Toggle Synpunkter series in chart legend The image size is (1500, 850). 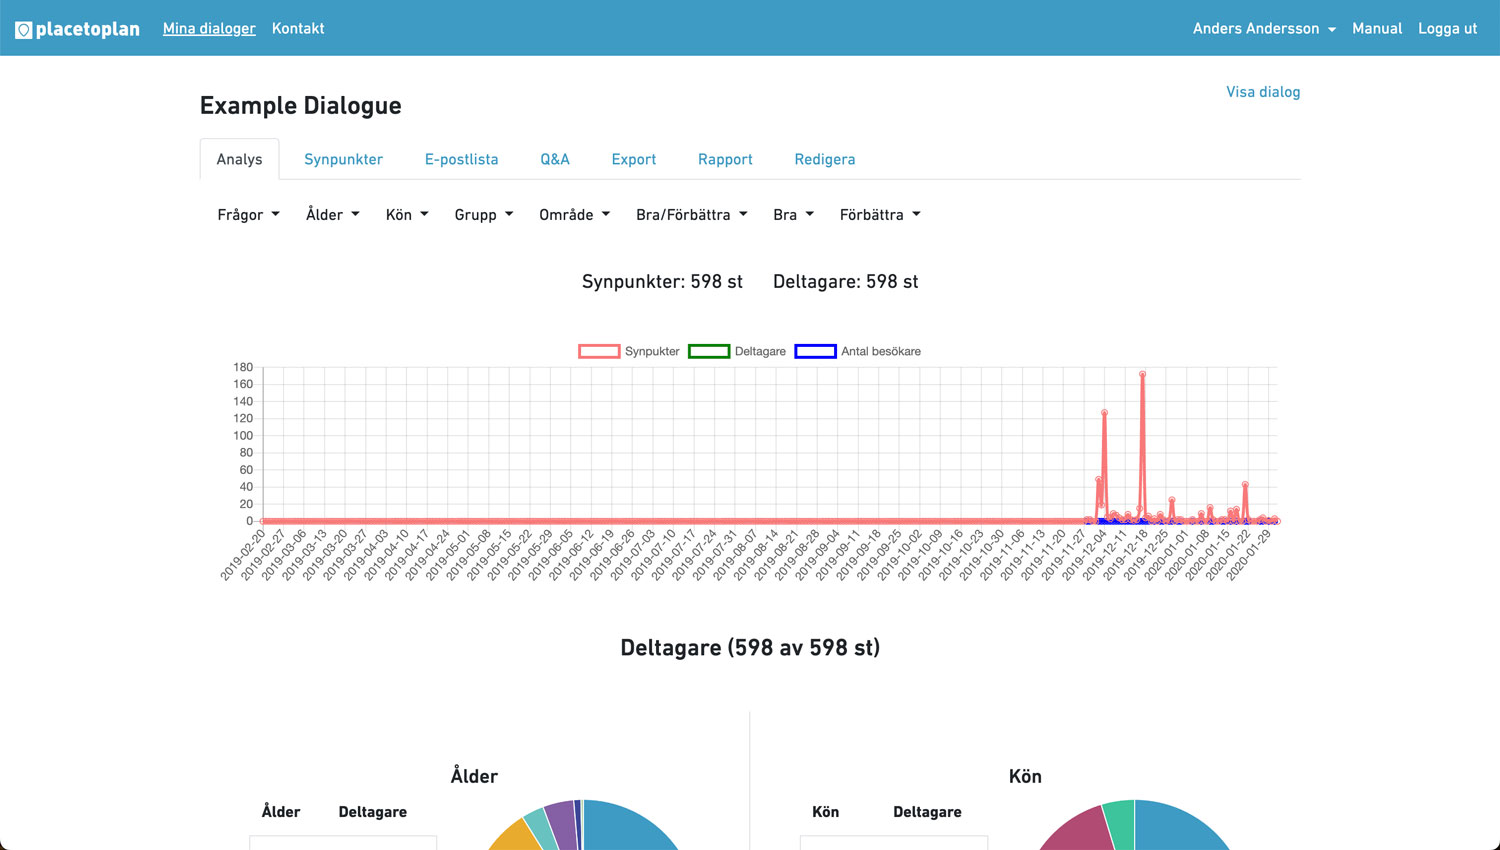(629, 351)
